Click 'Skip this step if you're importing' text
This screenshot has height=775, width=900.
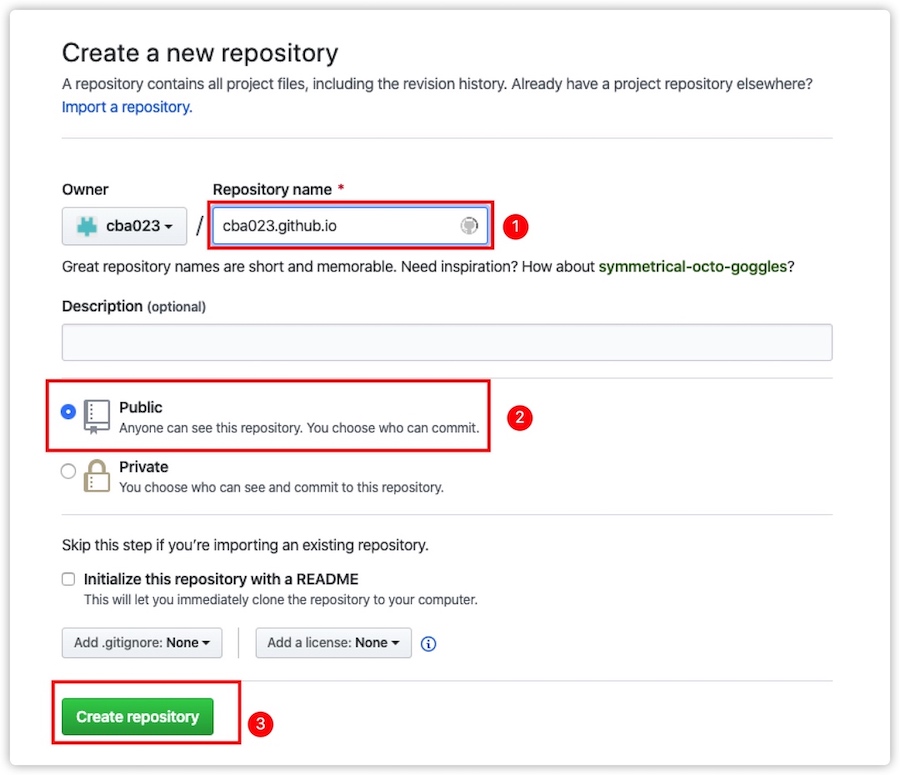(x=245, y=545)
